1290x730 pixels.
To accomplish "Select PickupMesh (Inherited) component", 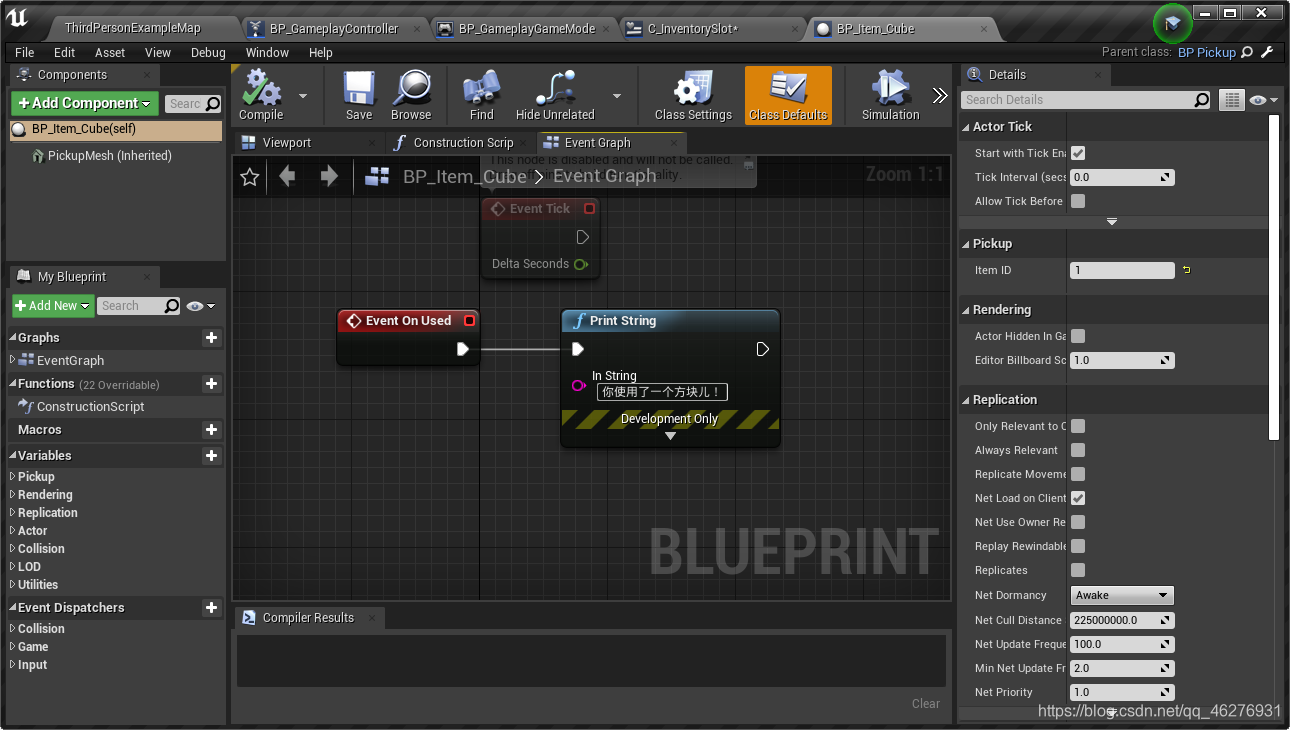I will 109,156.
